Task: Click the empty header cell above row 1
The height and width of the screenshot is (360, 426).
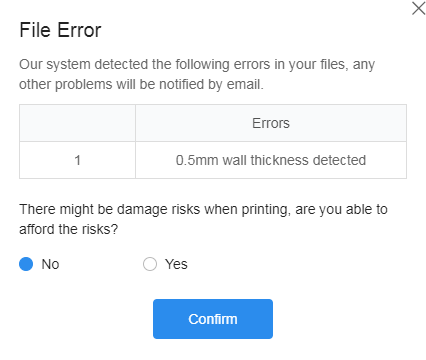Action: [x=77, y=123]
